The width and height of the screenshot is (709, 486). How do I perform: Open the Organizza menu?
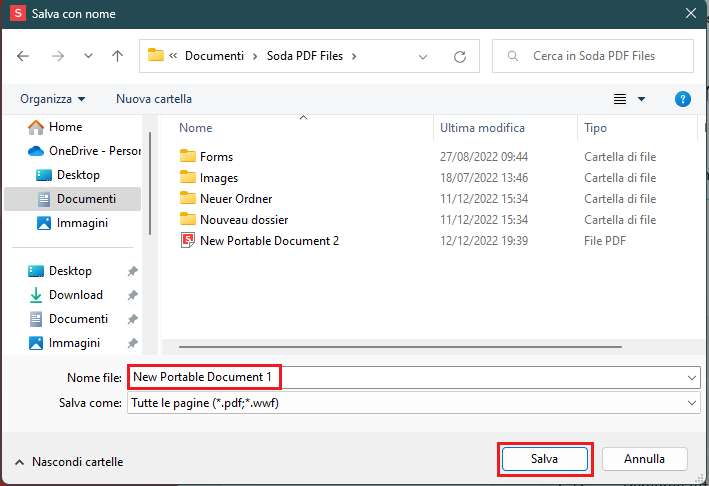[52, 99]
